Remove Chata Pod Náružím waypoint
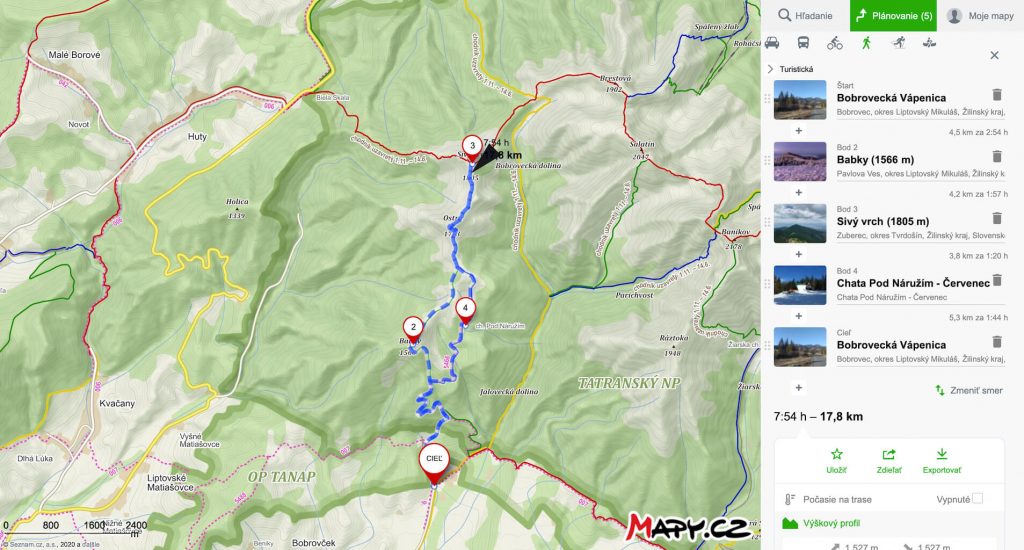Screen dimensions: 1024x550 click(x=997, y=280)
